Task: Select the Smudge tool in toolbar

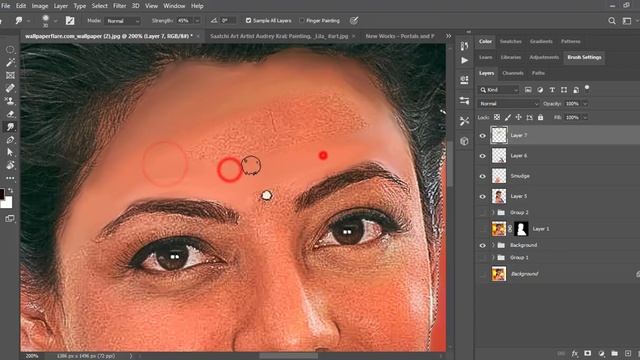Action: pyautogui.click(x=10, y=127)
